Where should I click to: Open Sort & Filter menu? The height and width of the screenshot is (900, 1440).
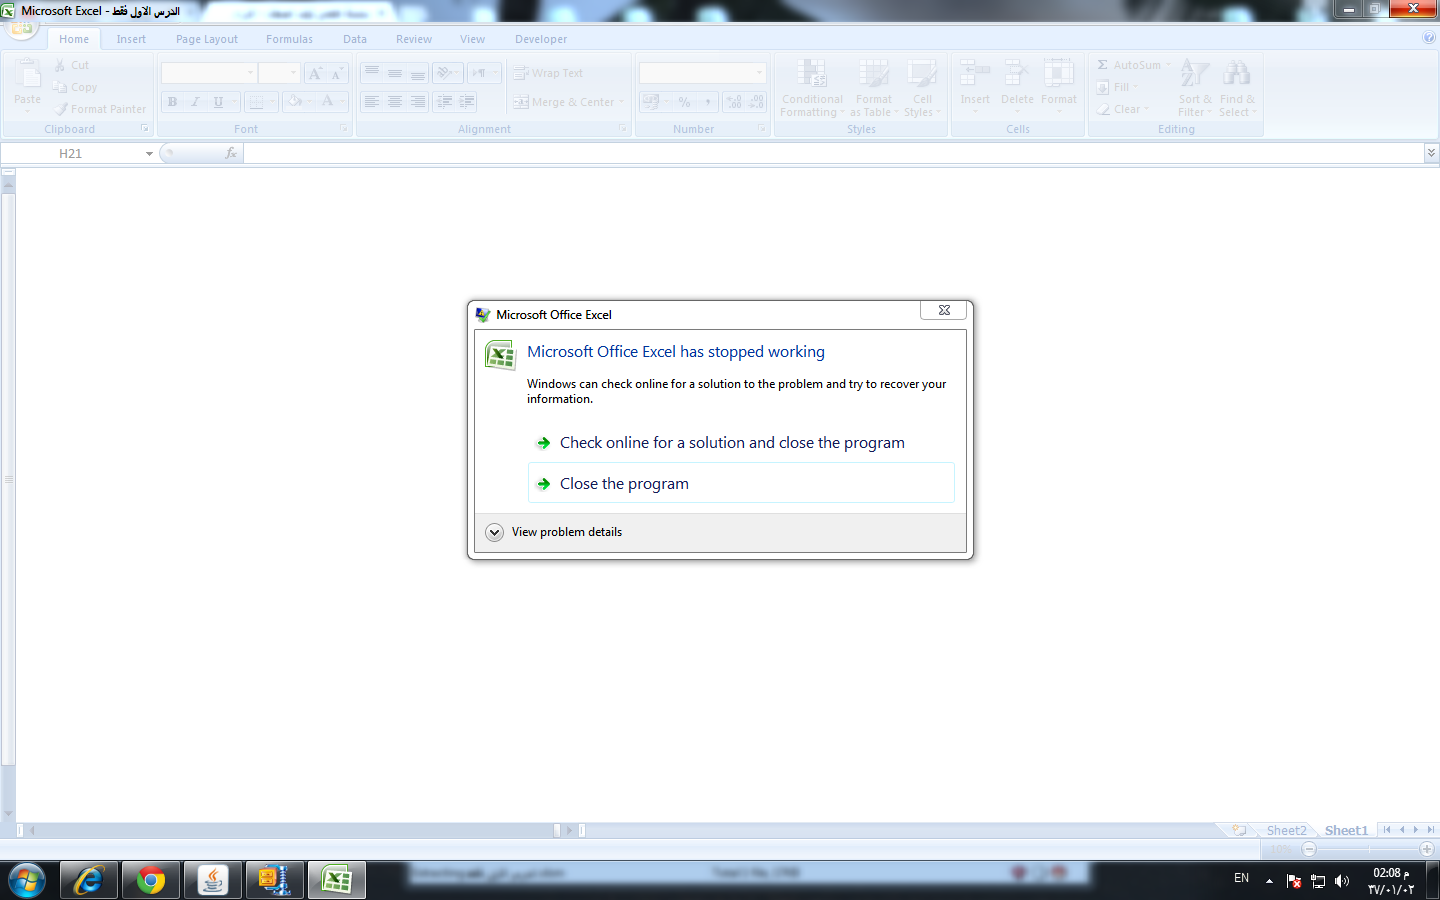(1195, 88)
